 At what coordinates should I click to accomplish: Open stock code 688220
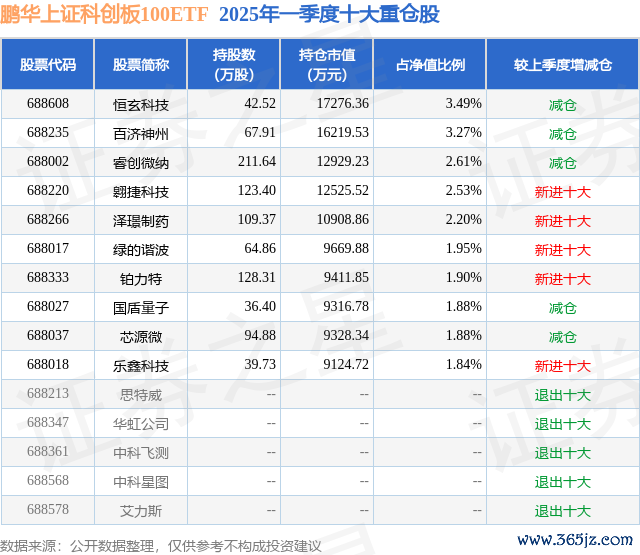coord(48,191)
